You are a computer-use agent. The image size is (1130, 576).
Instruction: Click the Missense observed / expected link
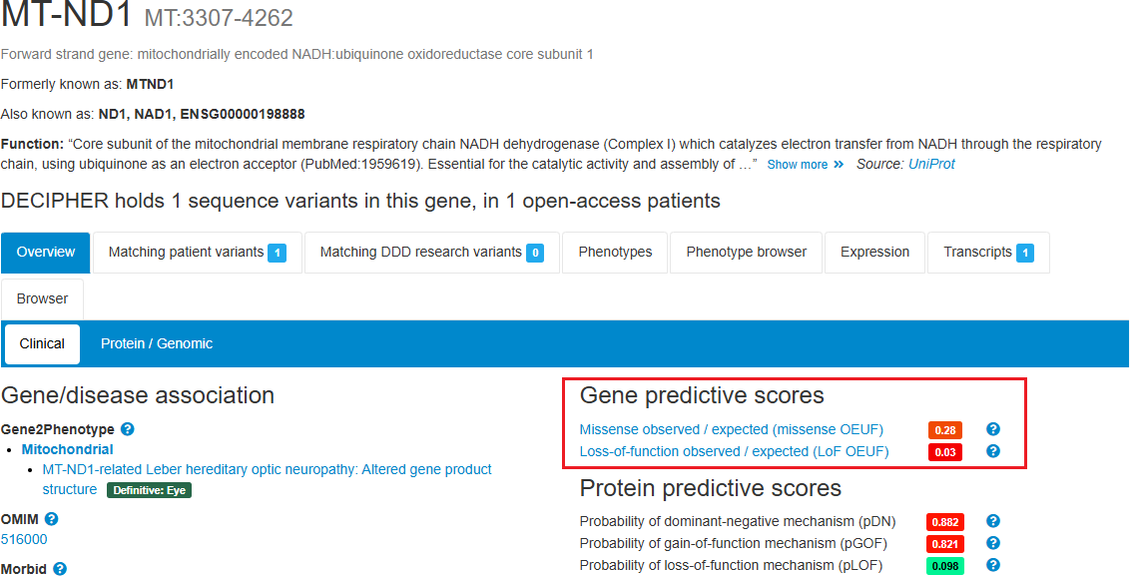731,429
